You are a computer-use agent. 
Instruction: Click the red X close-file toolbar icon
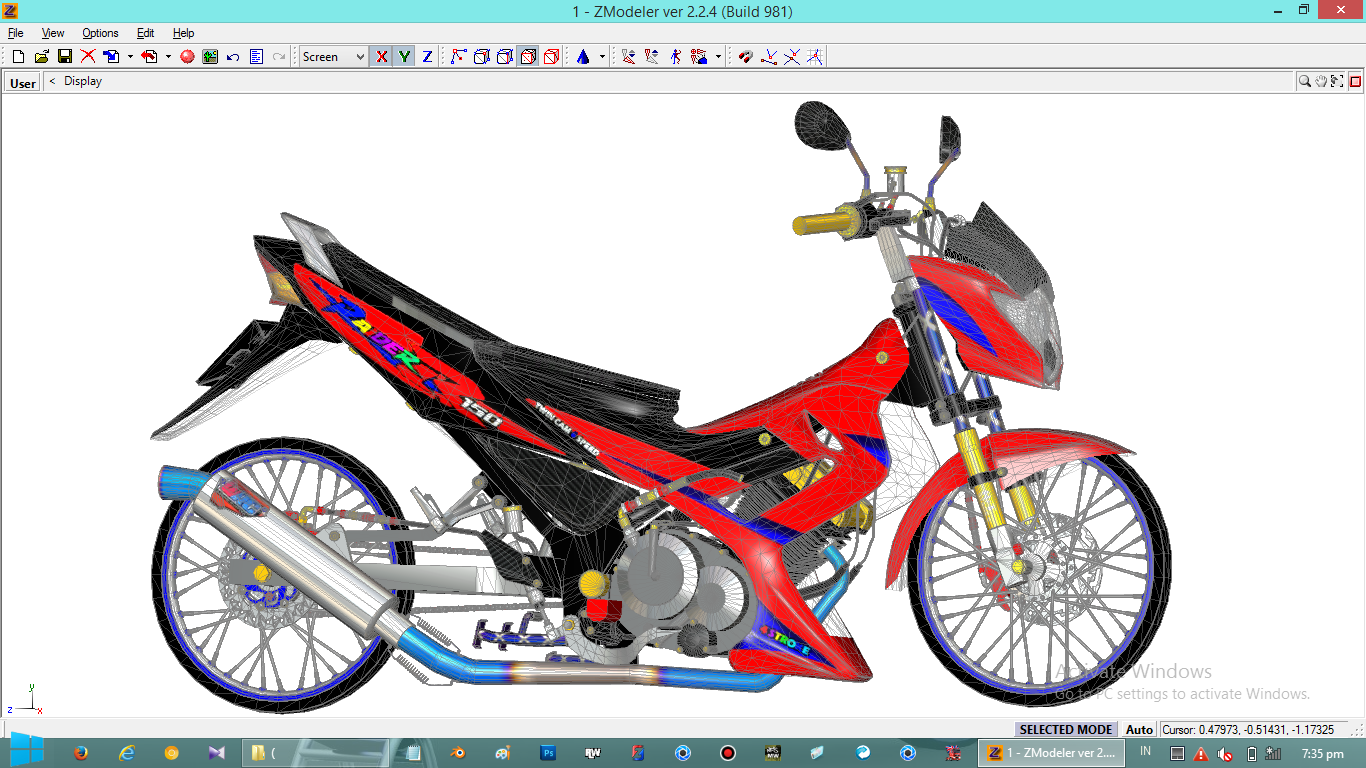pyautogui.click(x=88, y=57)
